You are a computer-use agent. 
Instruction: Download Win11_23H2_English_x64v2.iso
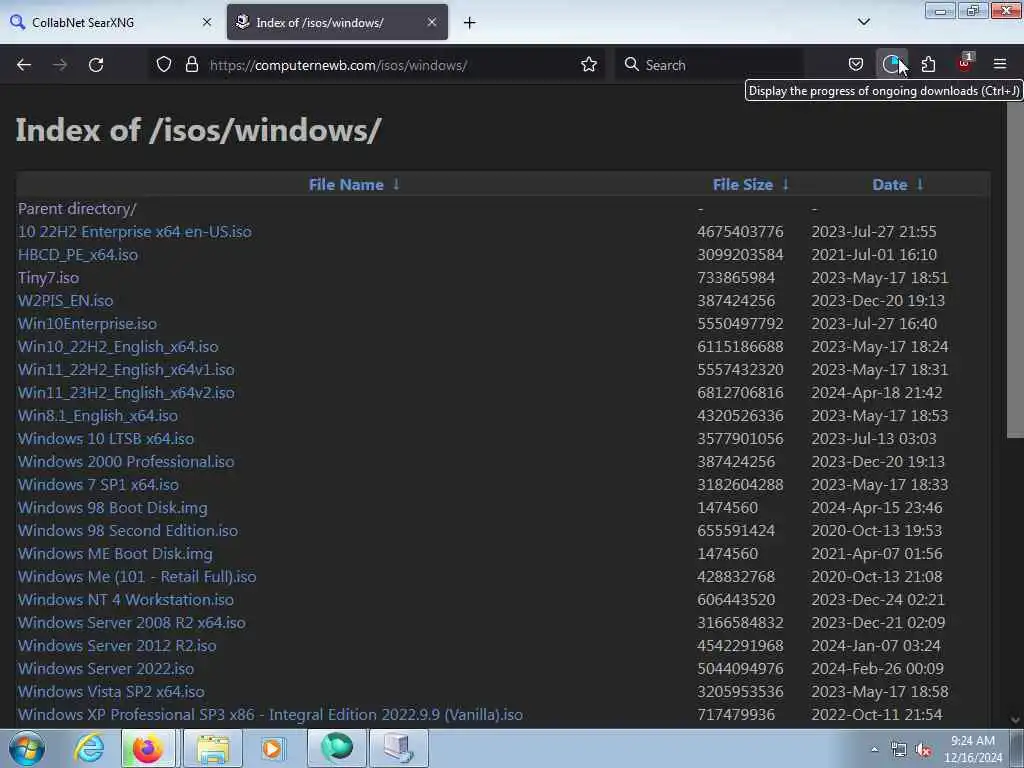pos(126,392)
